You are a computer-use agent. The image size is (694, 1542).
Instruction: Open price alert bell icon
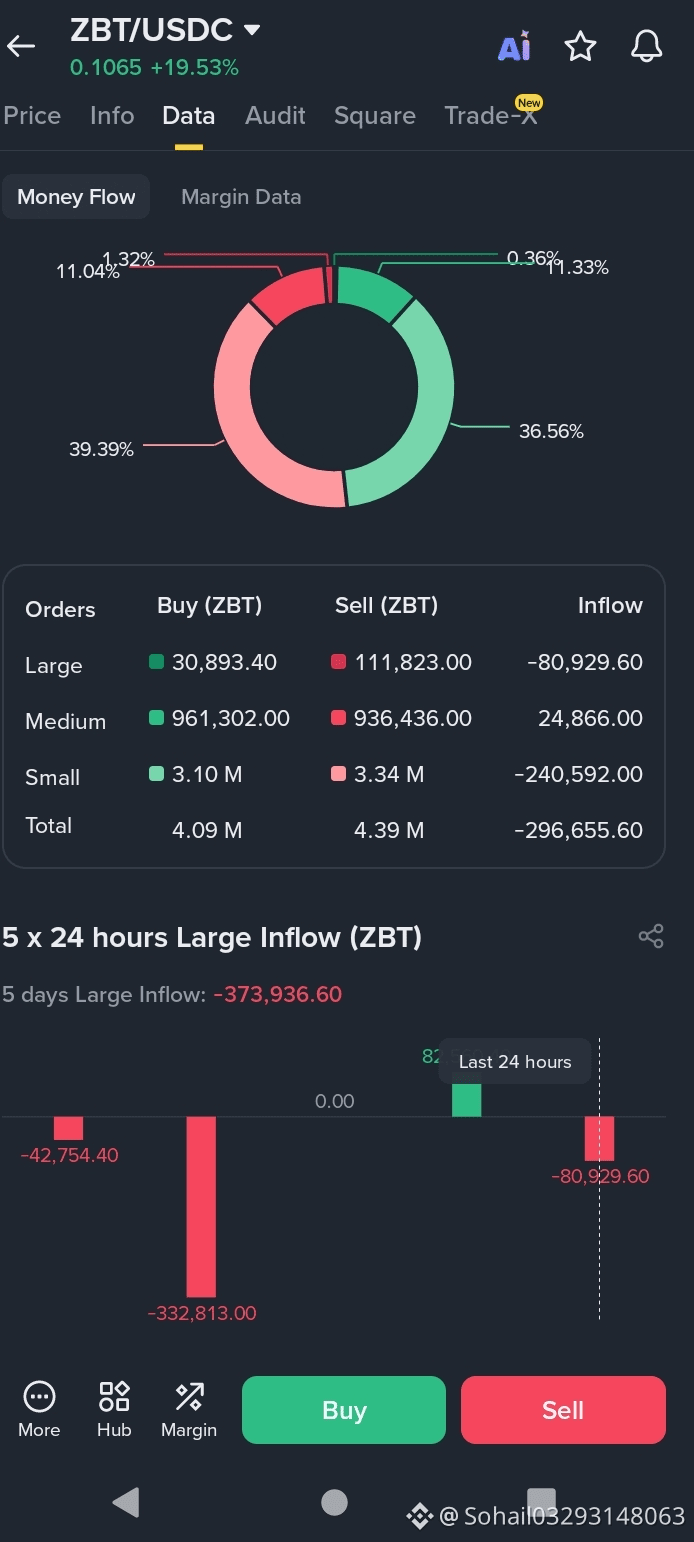pyautogui.click(x=647, y=46)
